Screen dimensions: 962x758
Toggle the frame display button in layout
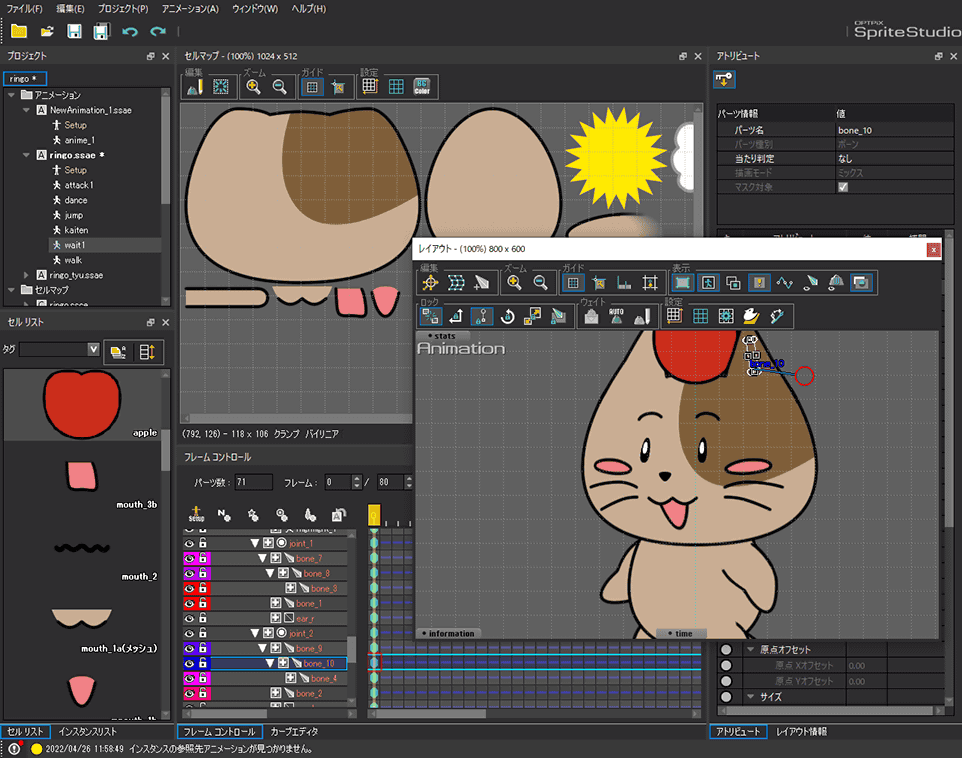pos(682,282)
